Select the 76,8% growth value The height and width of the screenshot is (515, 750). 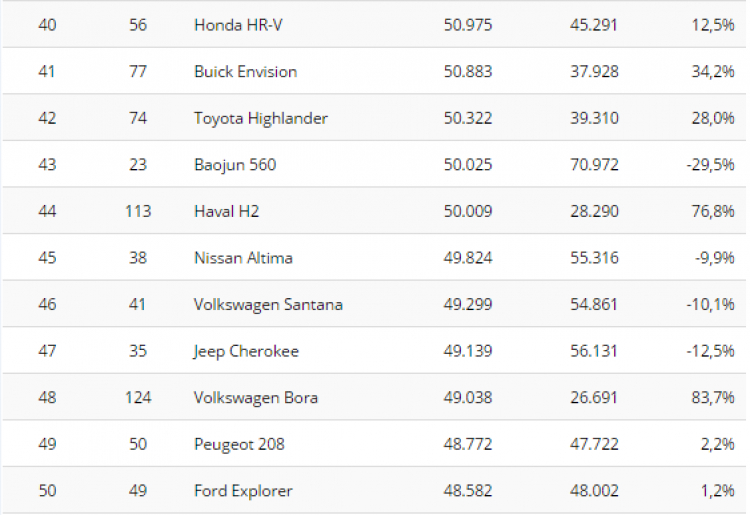point(713,211)
